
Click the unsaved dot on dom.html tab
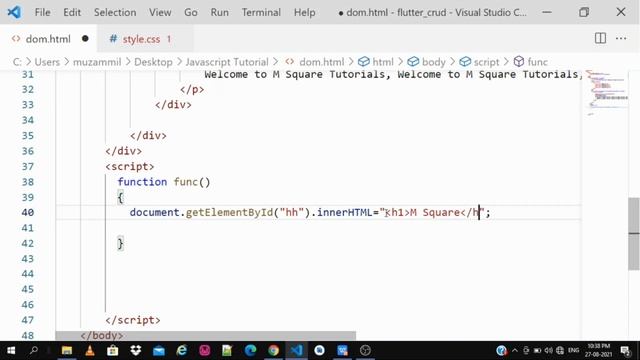(85, 39)
